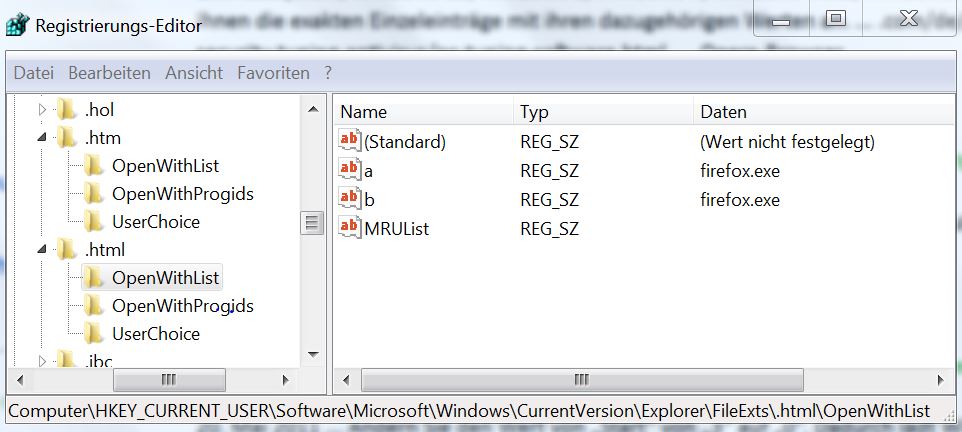The width and height of the screenshot is (962, 432).
Task: Collapse the .htm registry key
Action: point(42,137)
